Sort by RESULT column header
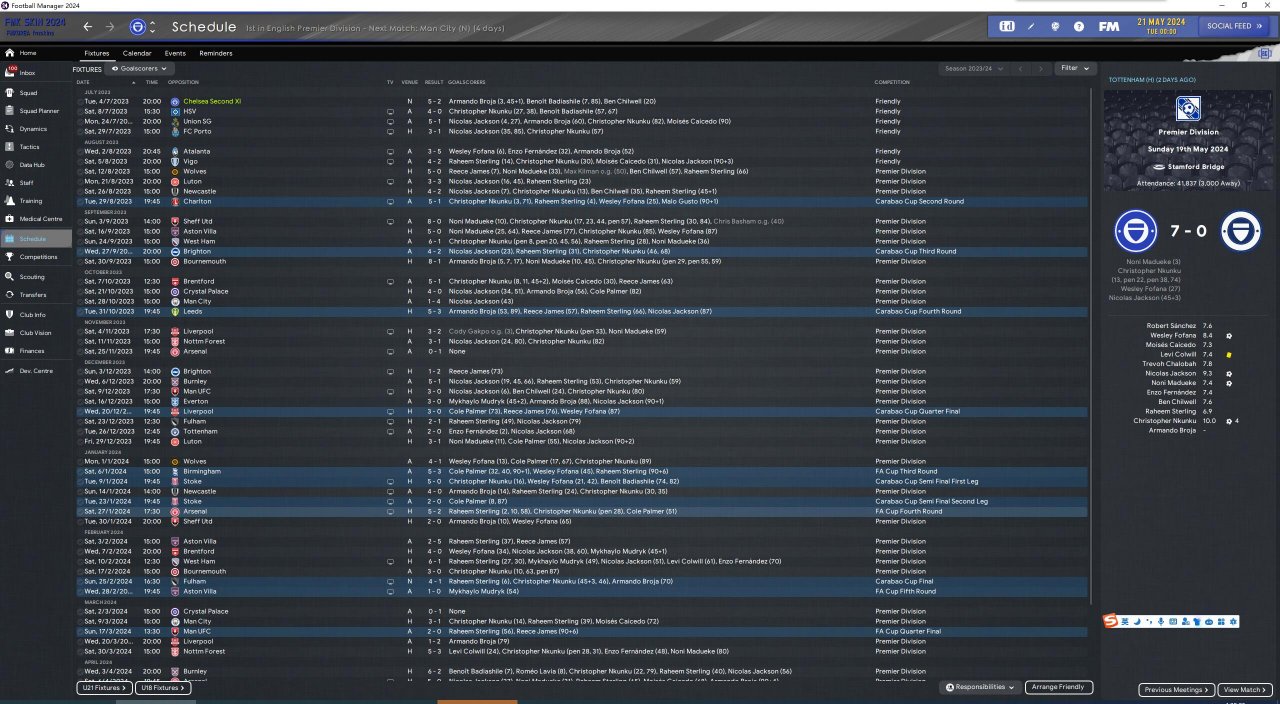This screenshot has height=704, width=1280. pyautogui.click(x=433, y=82)
